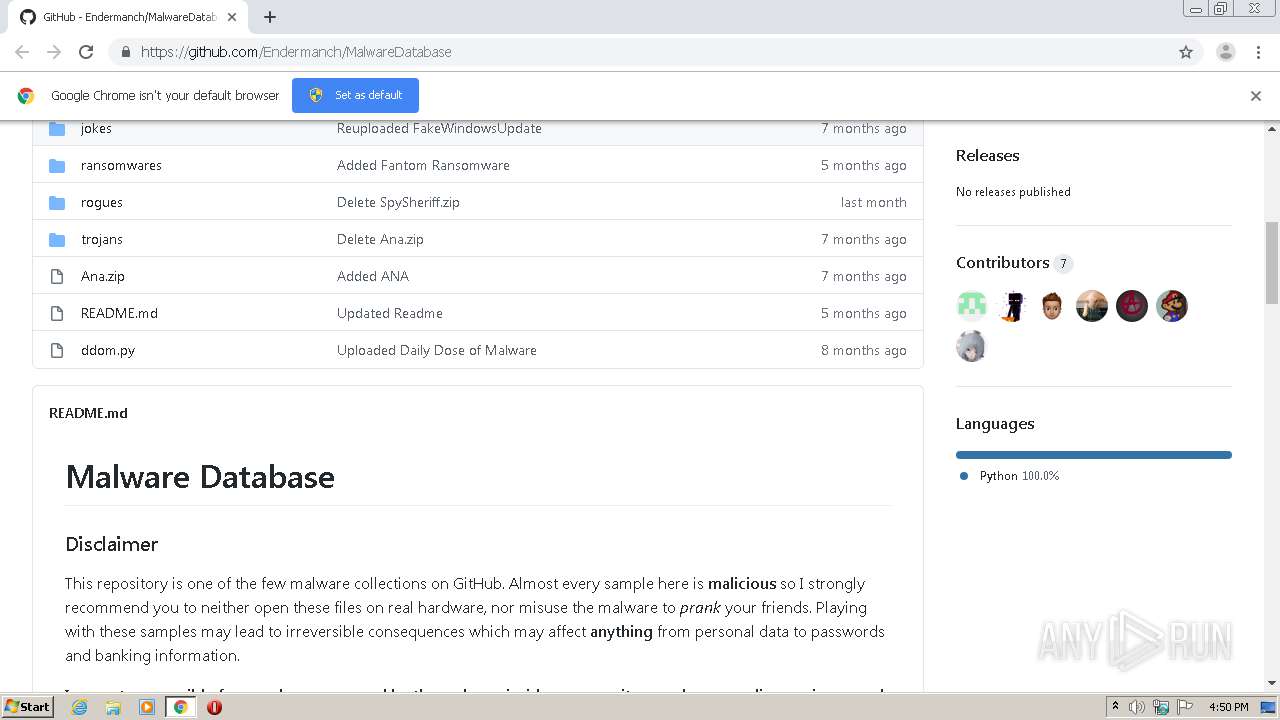Open Internet Explorer from the taskbar

(79, 707)
